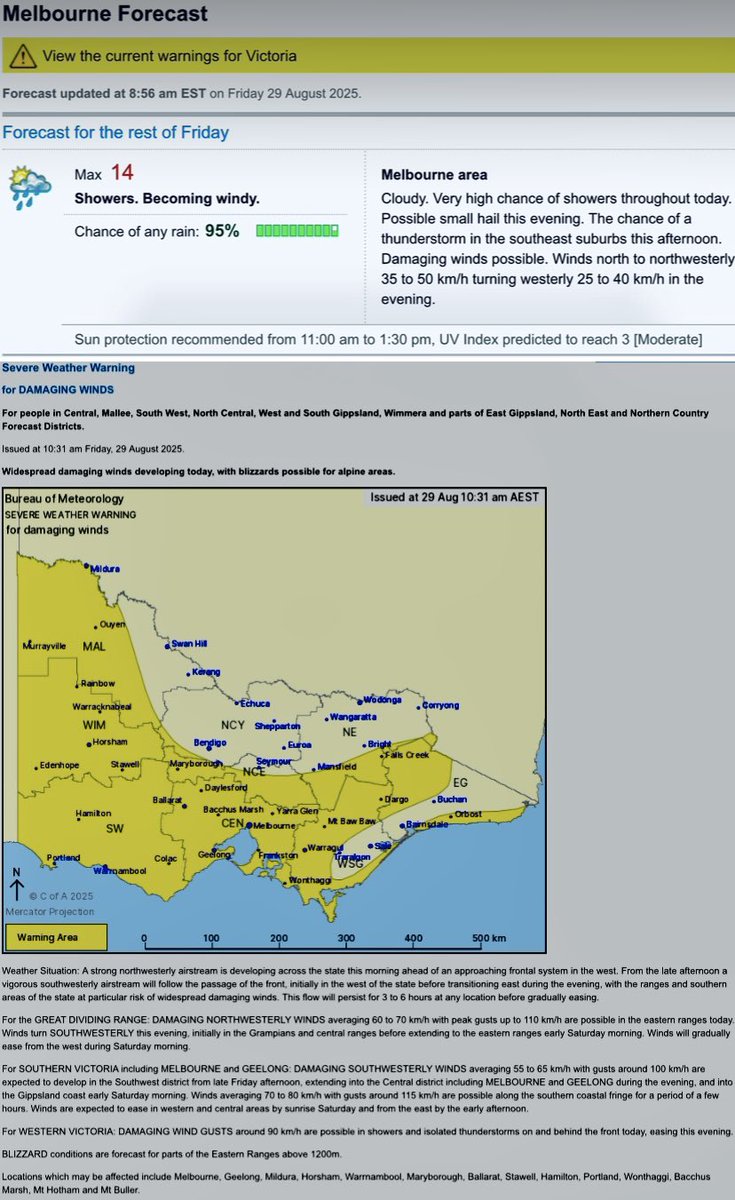Click Portland on the warning map
The height and width of the screenshot is (1200, 735).
pos(63,859)
